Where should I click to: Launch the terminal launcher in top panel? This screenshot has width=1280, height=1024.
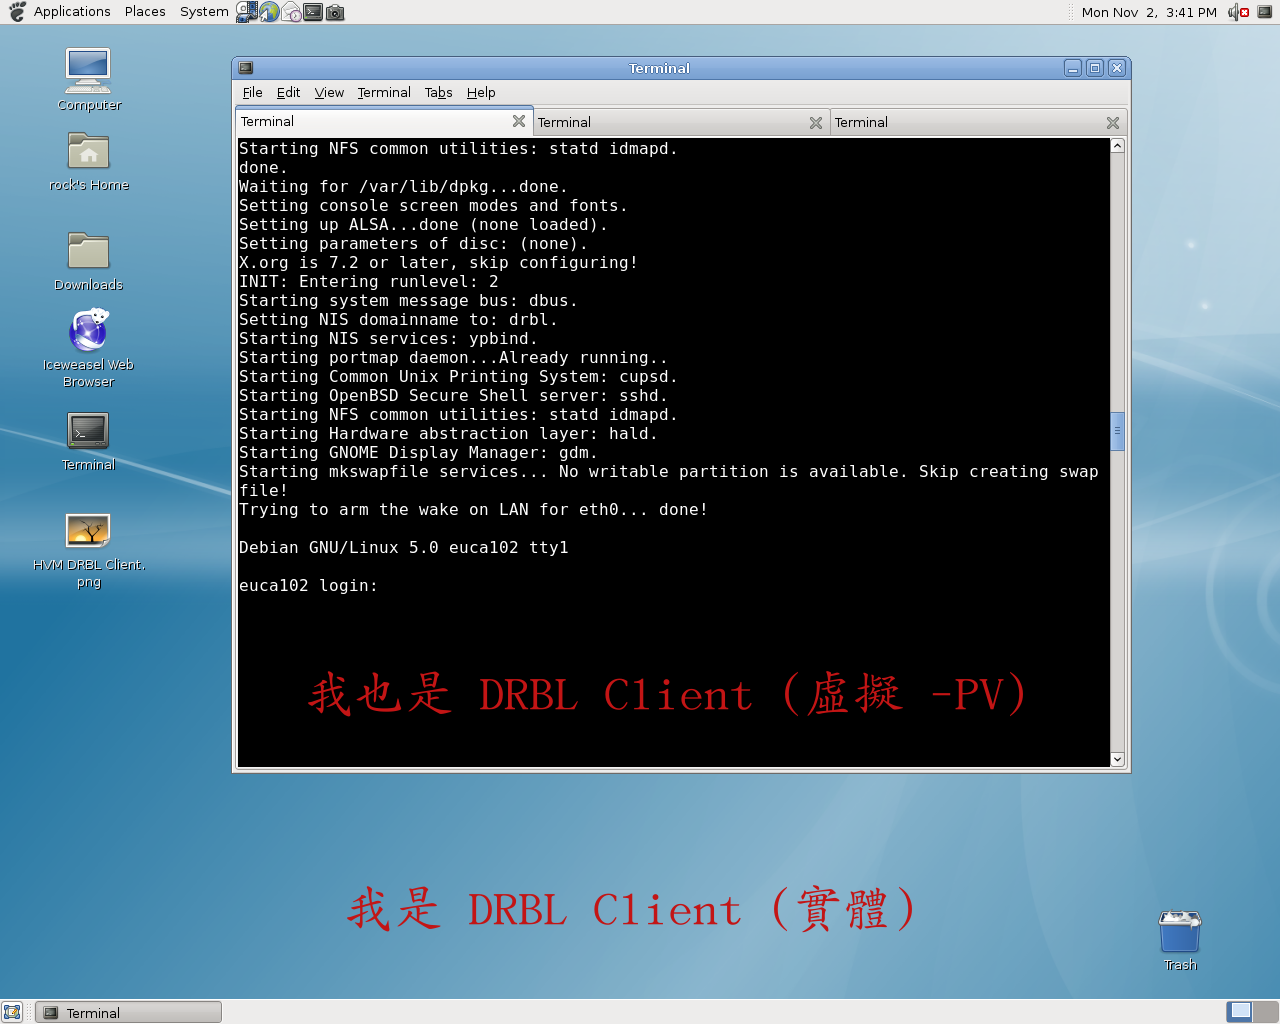coord(313,12)
